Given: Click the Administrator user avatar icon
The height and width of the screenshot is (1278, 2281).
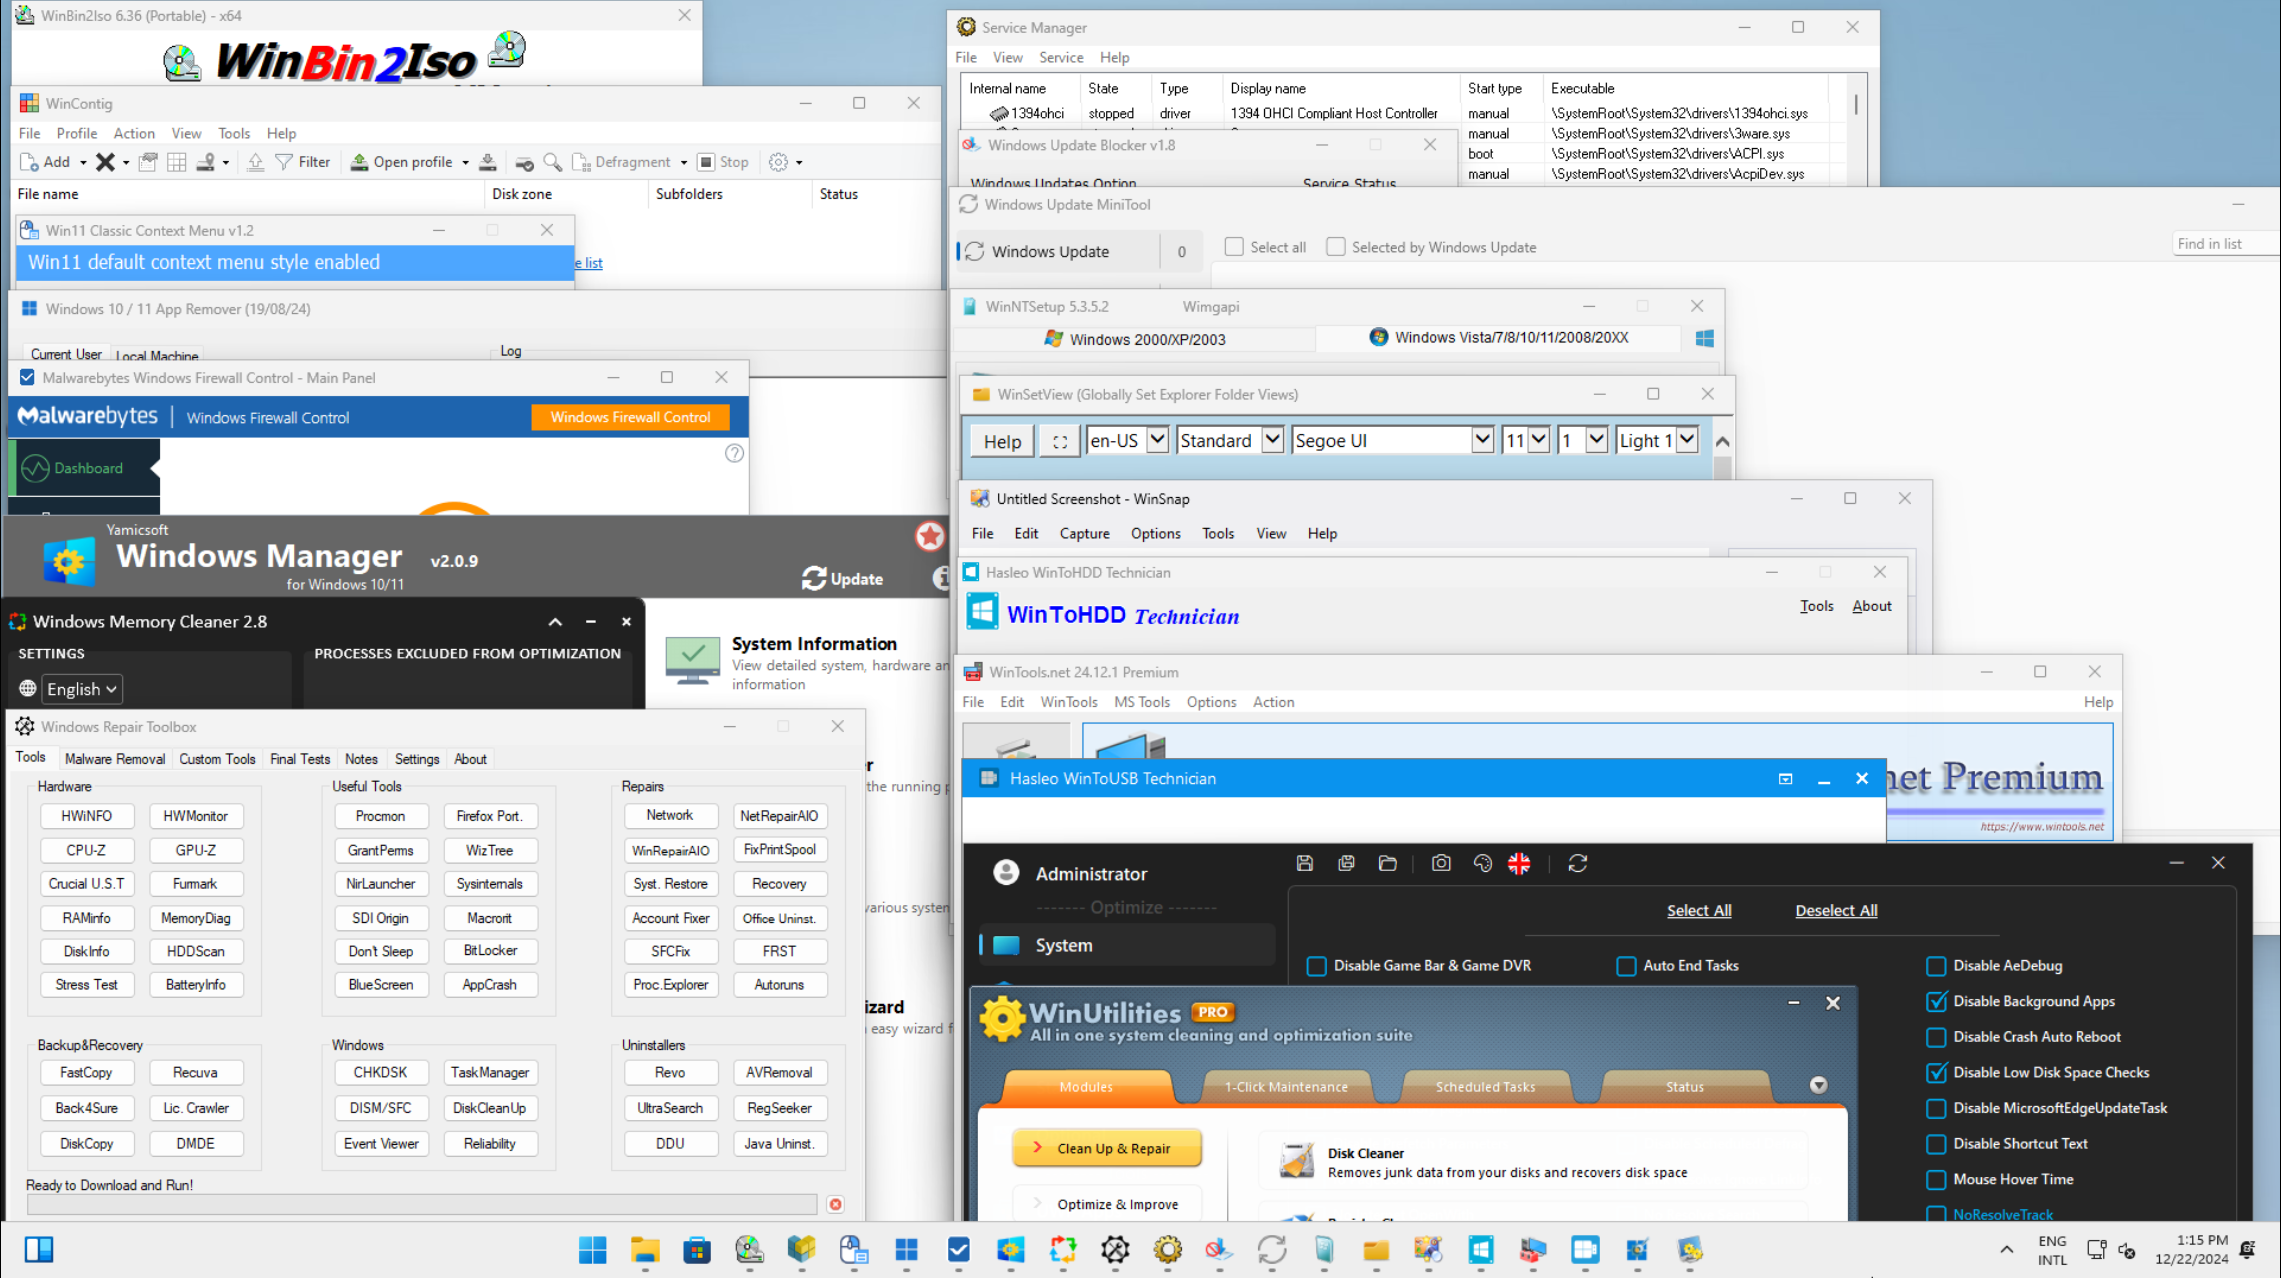Looking at the screenshot, I should pos(1006,873).
